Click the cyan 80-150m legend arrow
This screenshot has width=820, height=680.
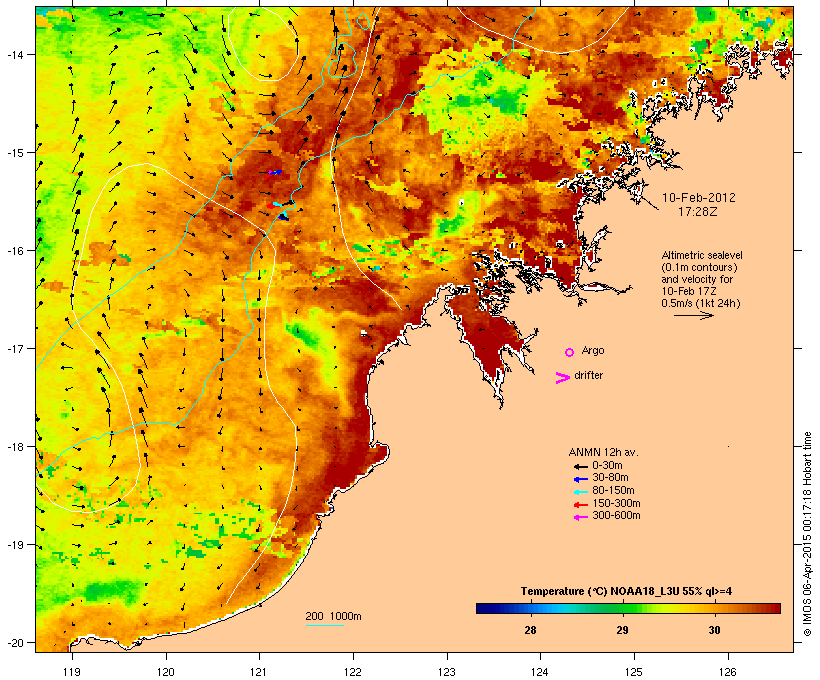click(581, 492)
